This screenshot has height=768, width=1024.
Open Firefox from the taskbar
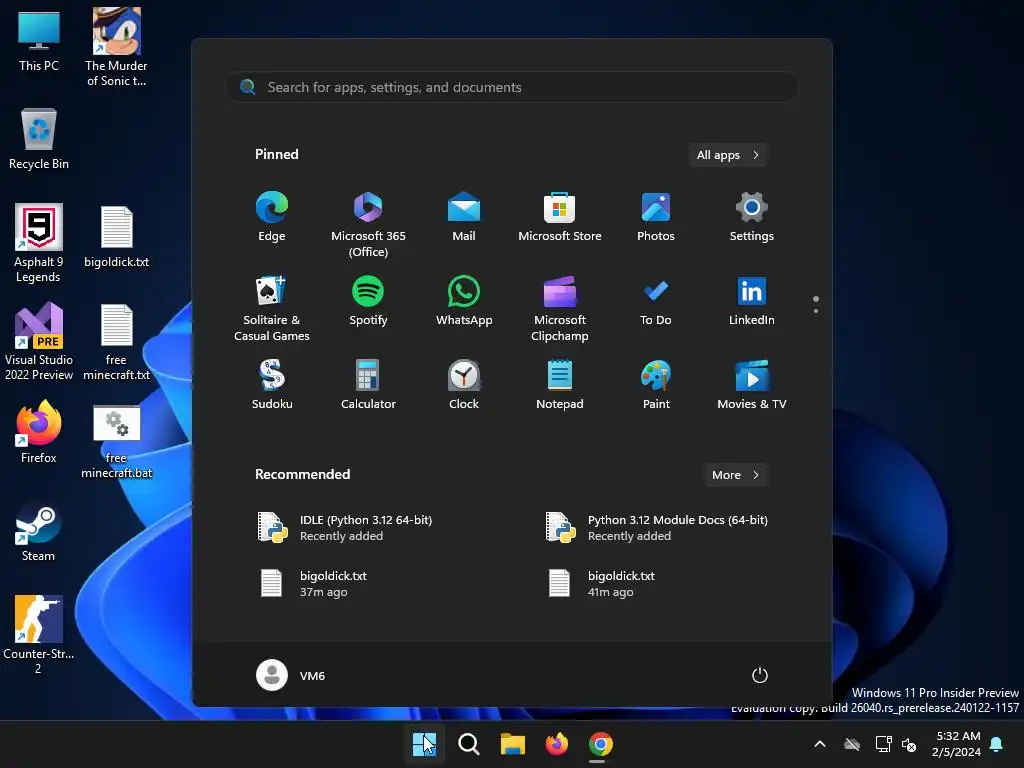(556, 744)
